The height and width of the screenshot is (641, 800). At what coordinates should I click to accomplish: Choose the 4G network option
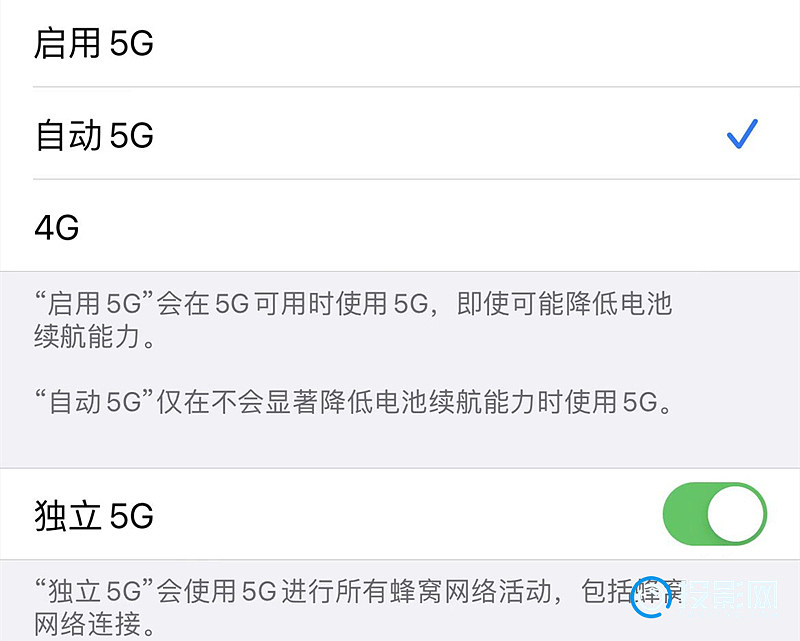tap(57, 227)
